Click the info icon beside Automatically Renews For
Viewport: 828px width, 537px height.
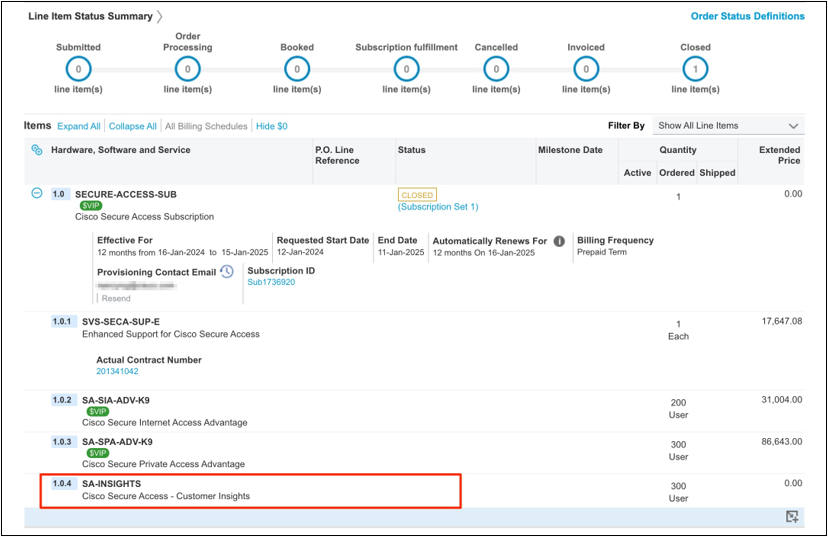point(559,241)
